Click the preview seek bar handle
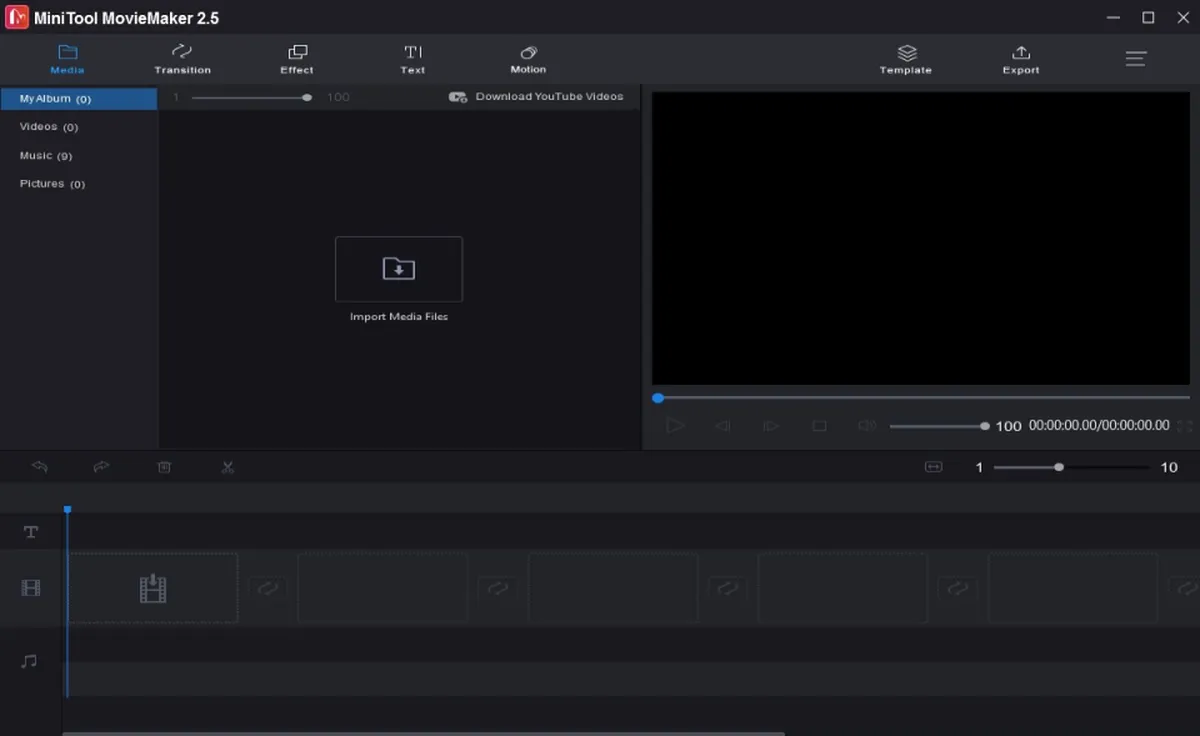This screenshot has width=1200, height=736. point(658,398)
